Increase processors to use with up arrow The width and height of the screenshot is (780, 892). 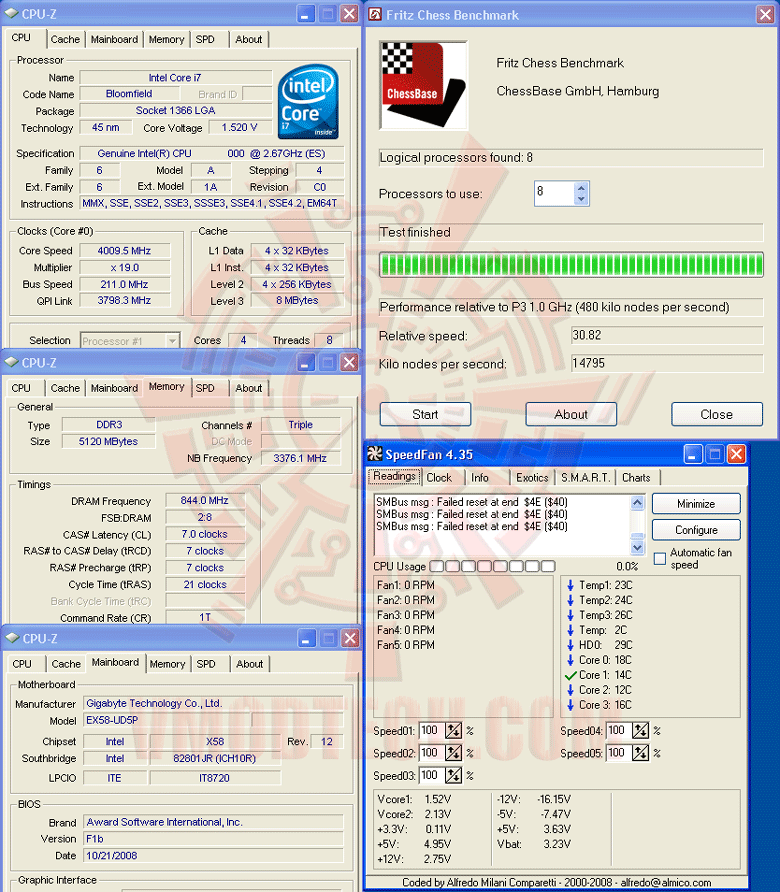581,188
